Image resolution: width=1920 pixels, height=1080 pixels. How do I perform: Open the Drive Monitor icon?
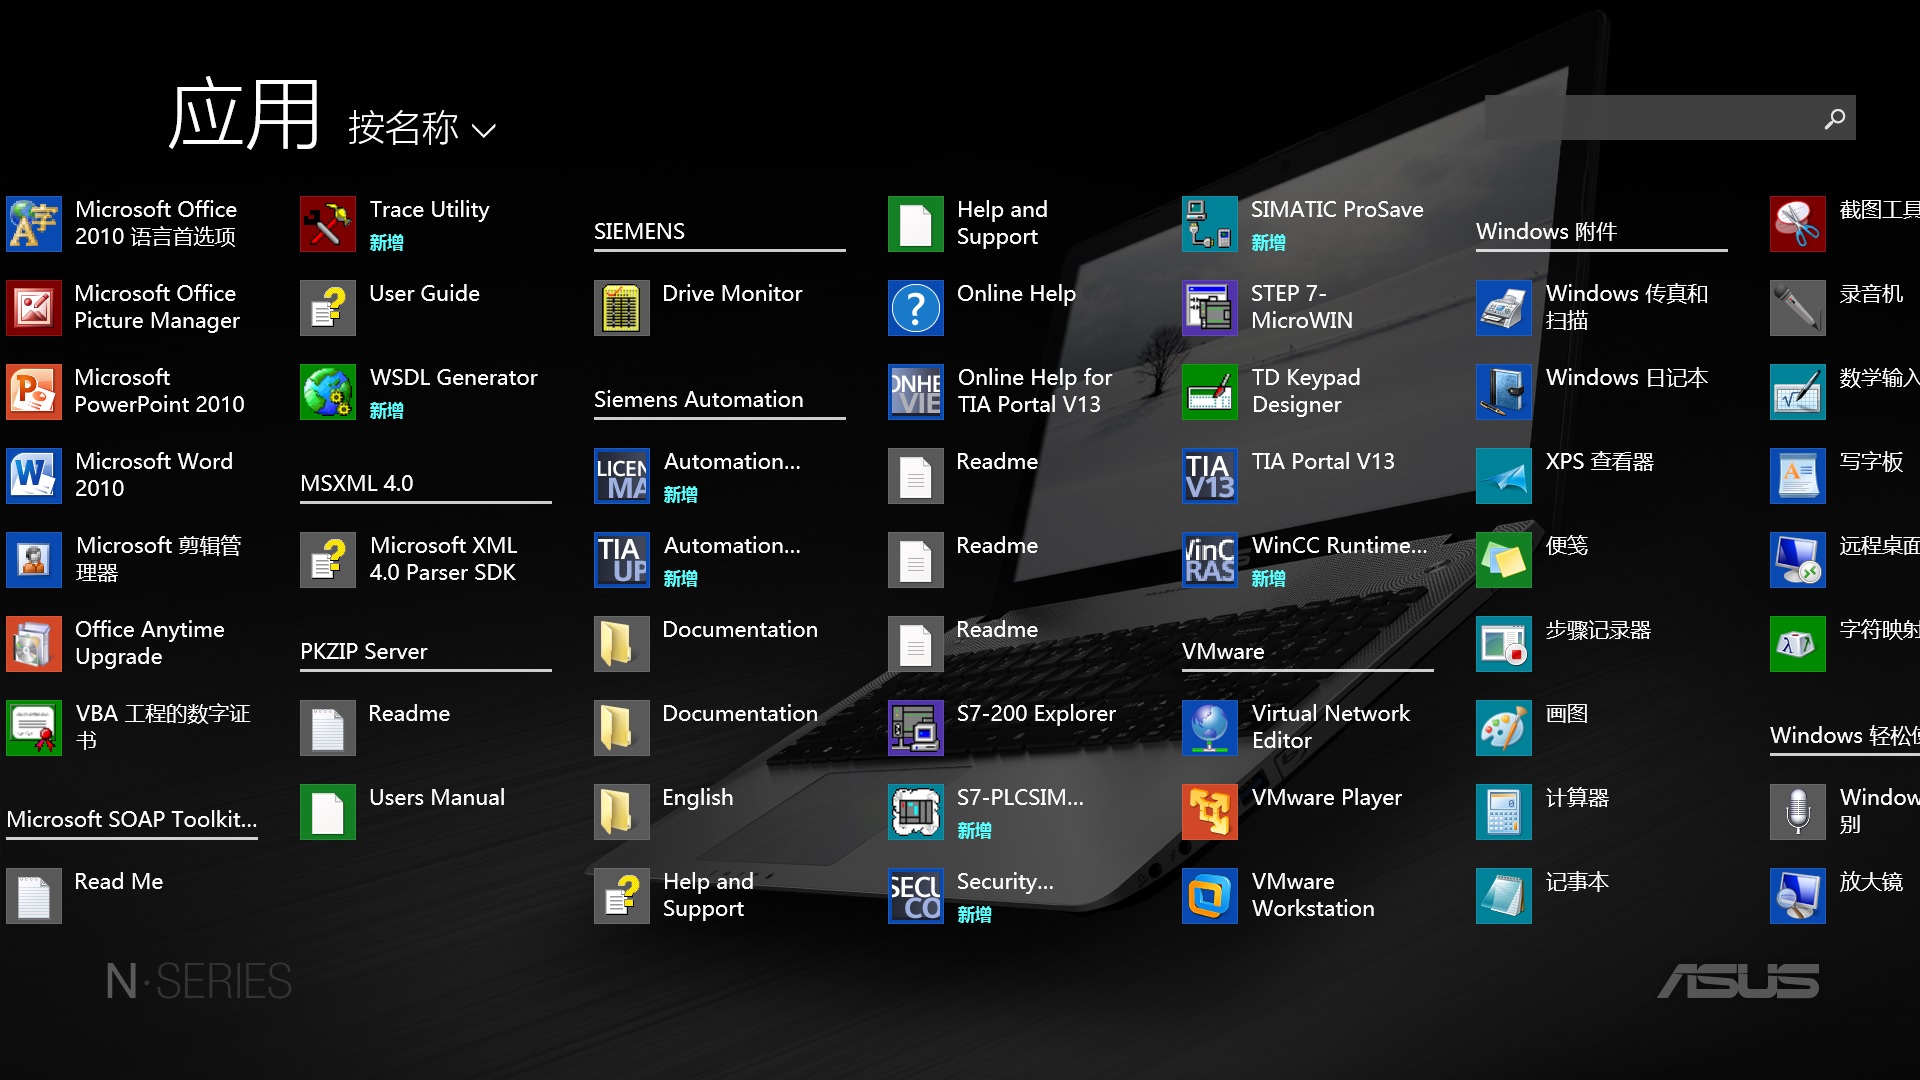(621, 308)
